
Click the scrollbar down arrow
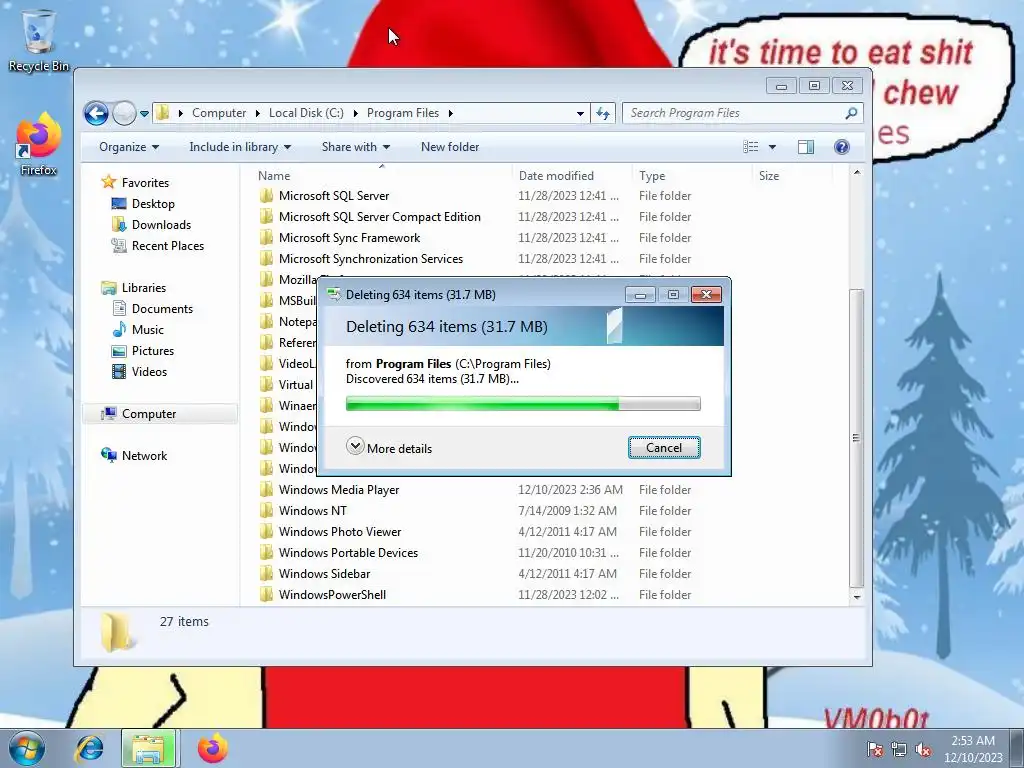(x=857, y=597)
